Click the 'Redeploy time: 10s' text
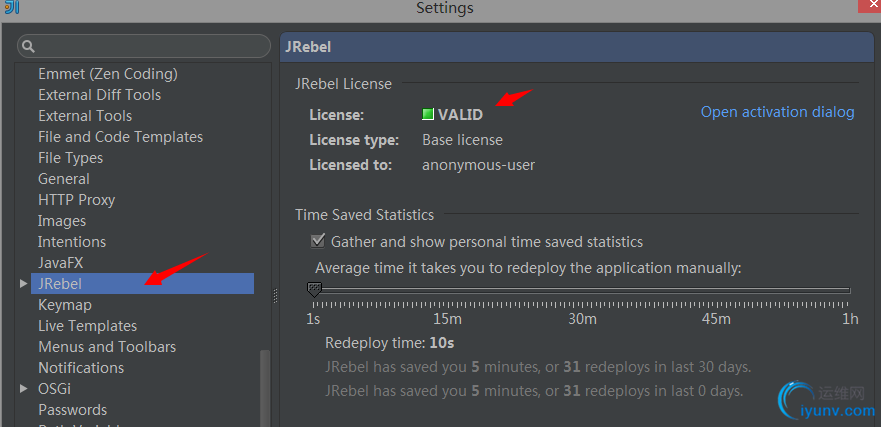This screenshot has height=427, width=881. (x=389, y=343)
